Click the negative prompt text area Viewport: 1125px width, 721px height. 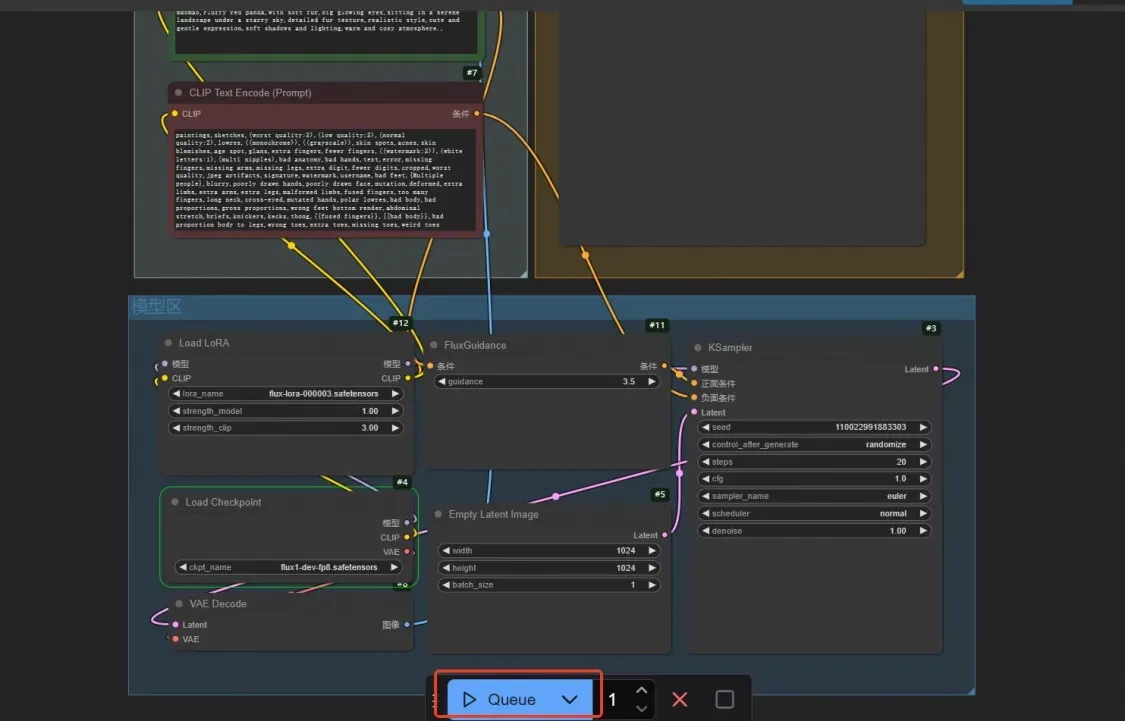[325, 179]
